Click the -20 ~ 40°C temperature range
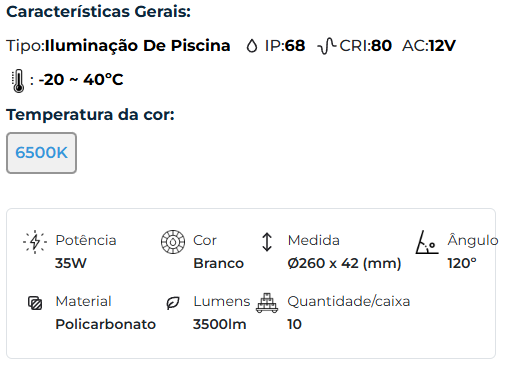 (x=81, y=80)
